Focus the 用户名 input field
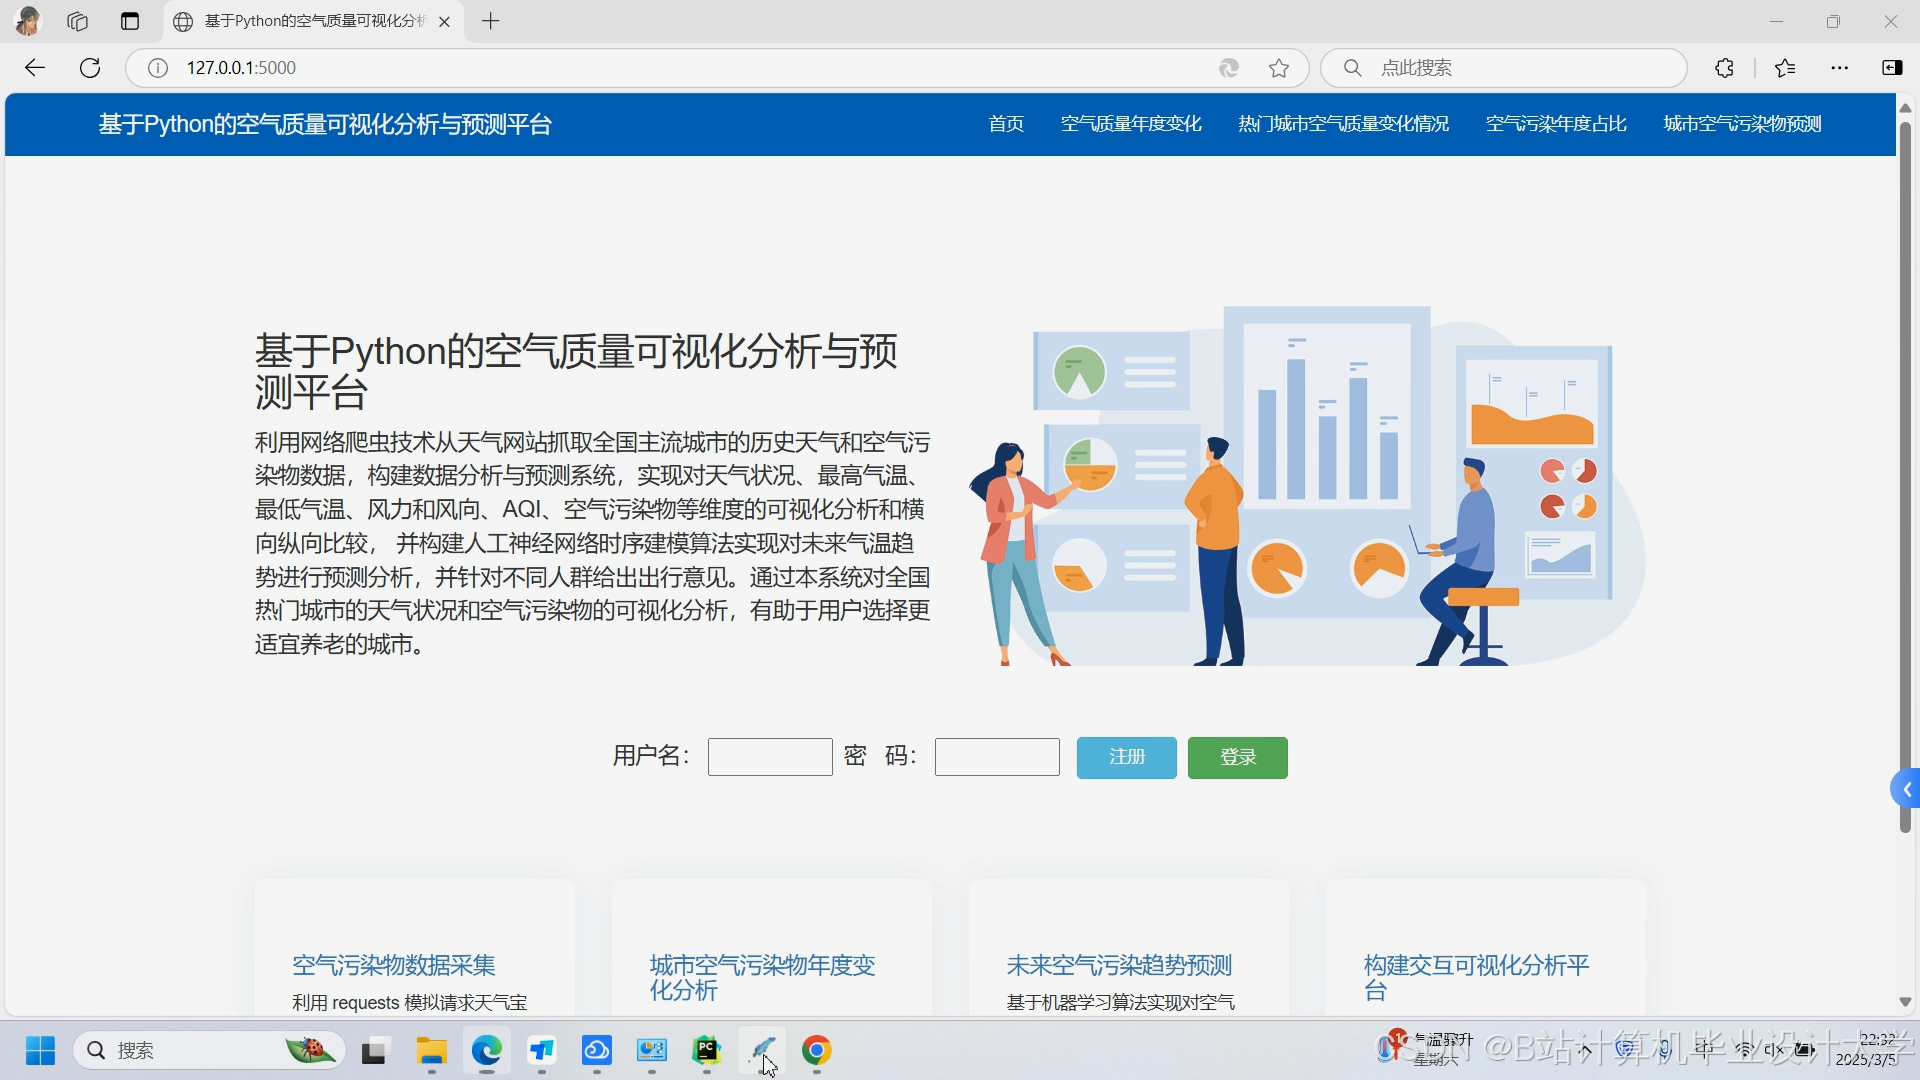 [770, 757]
